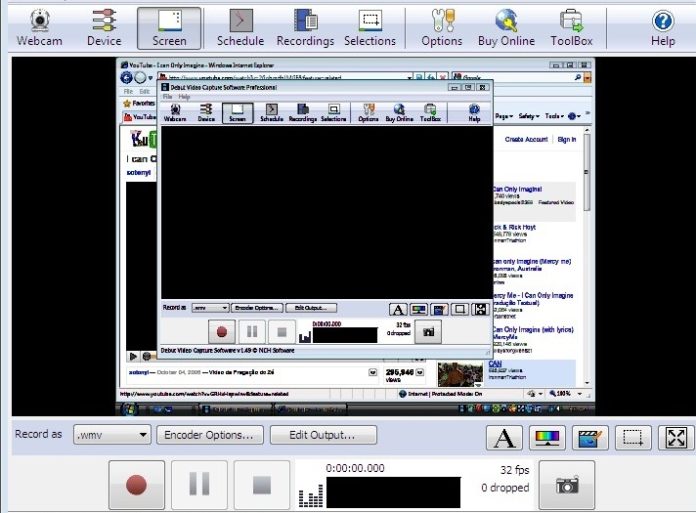The image size is (696, 513).
Task: Start recording with the red Record button
Action: [x=136, y=485]
